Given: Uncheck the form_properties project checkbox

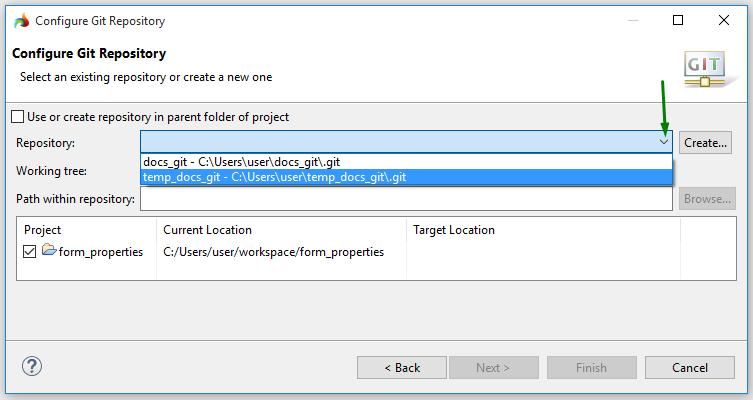Looking at the screenshot, I should (29, 252).
